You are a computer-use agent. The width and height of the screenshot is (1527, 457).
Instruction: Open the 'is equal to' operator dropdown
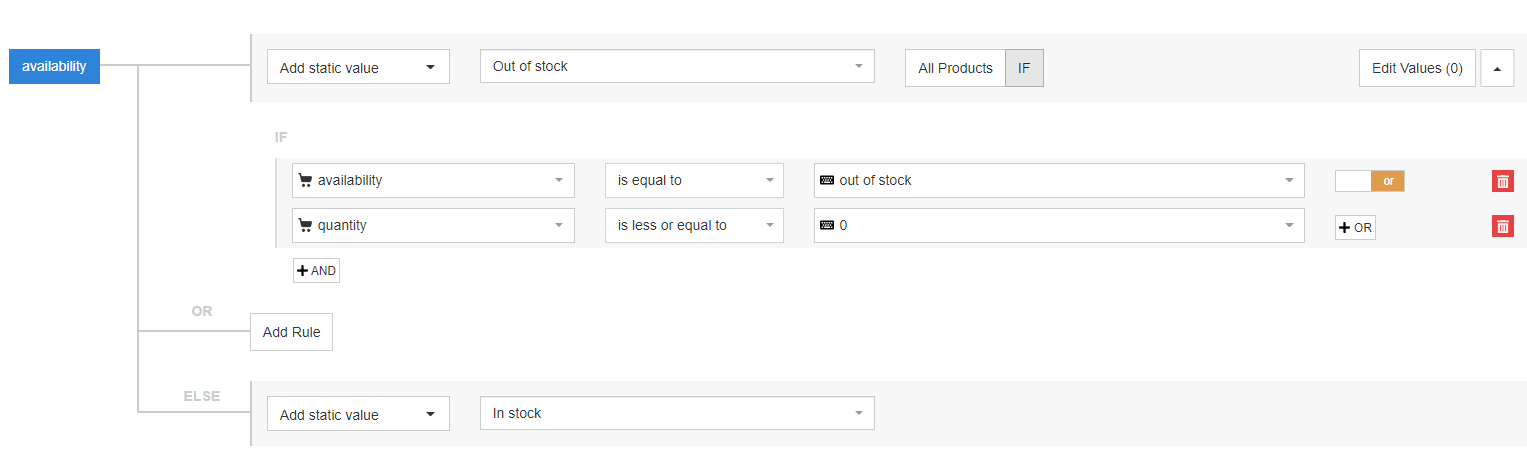pyautogui.click(x=694, y=181)
